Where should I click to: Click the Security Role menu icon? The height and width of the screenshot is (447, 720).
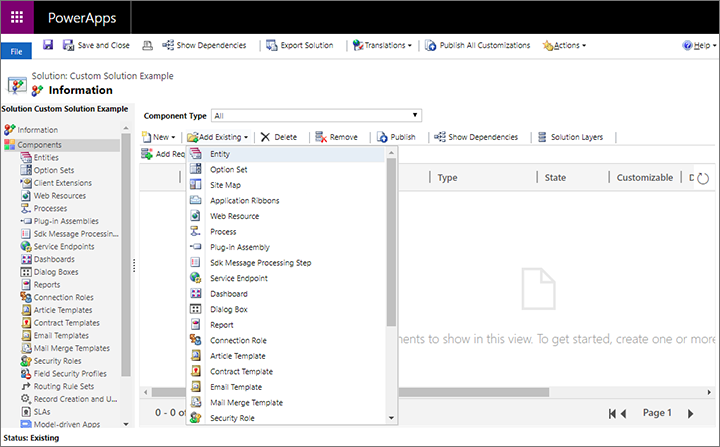196,418
